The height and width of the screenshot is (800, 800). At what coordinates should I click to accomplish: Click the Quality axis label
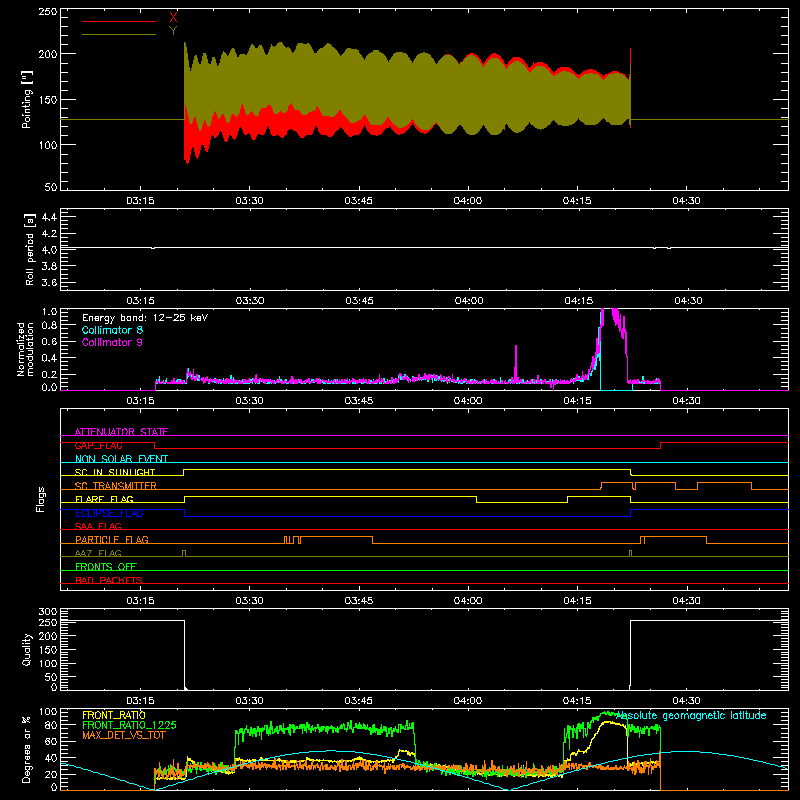click(27, 649)
